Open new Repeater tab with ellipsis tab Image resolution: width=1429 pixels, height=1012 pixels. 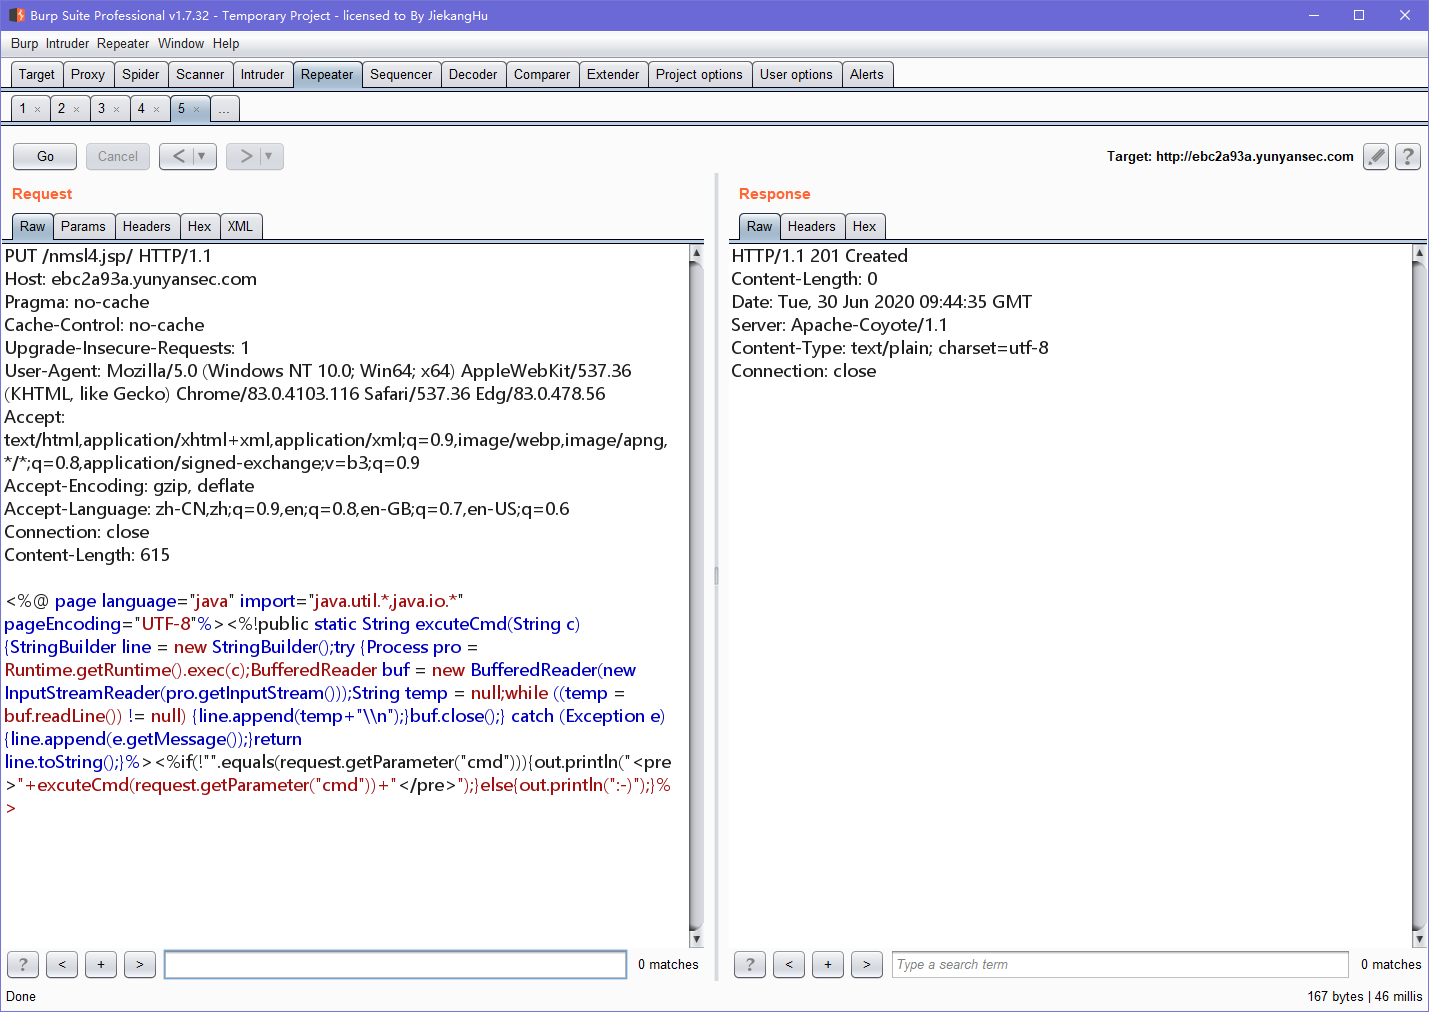click(224, 109)
